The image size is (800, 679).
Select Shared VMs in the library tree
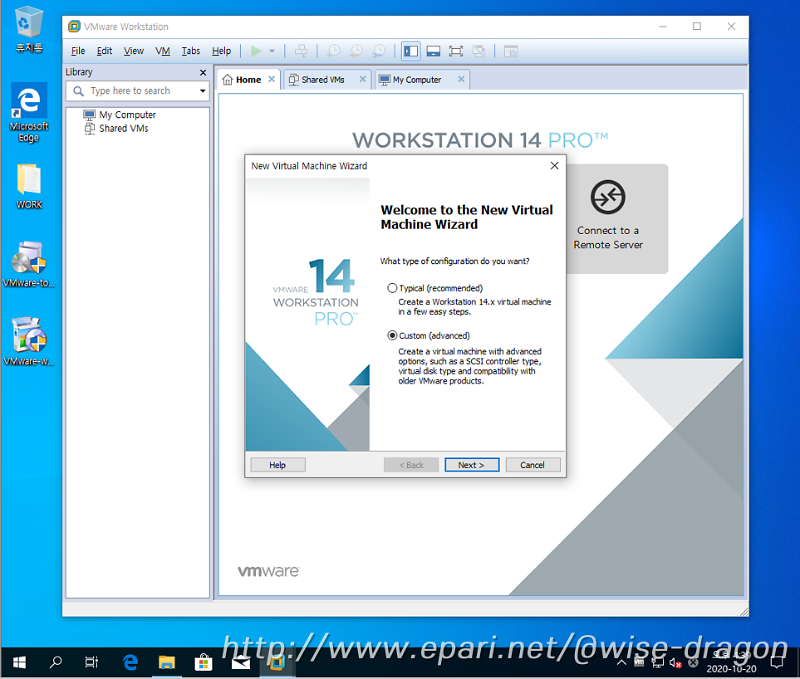pyautogui.click(x=123, y=128)
